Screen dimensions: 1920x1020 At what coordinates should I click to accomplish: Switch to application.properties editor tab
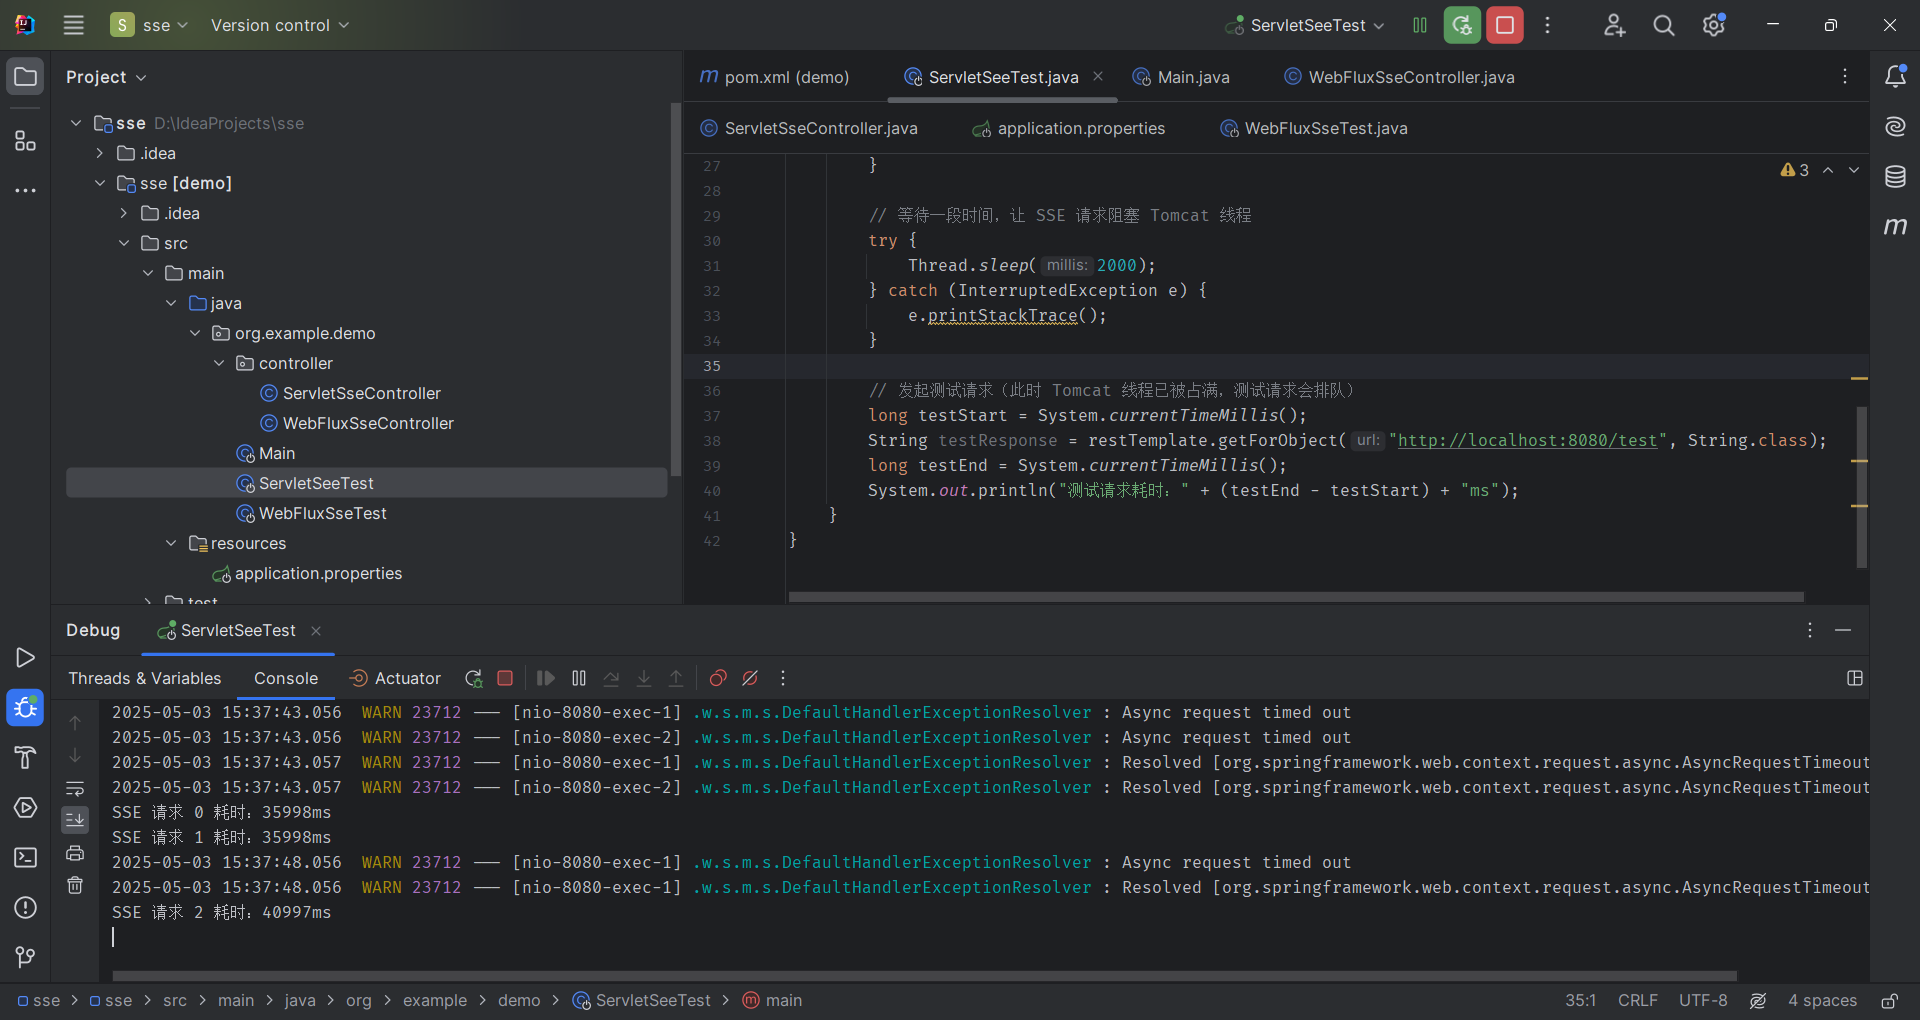(x=1068, y=128)
